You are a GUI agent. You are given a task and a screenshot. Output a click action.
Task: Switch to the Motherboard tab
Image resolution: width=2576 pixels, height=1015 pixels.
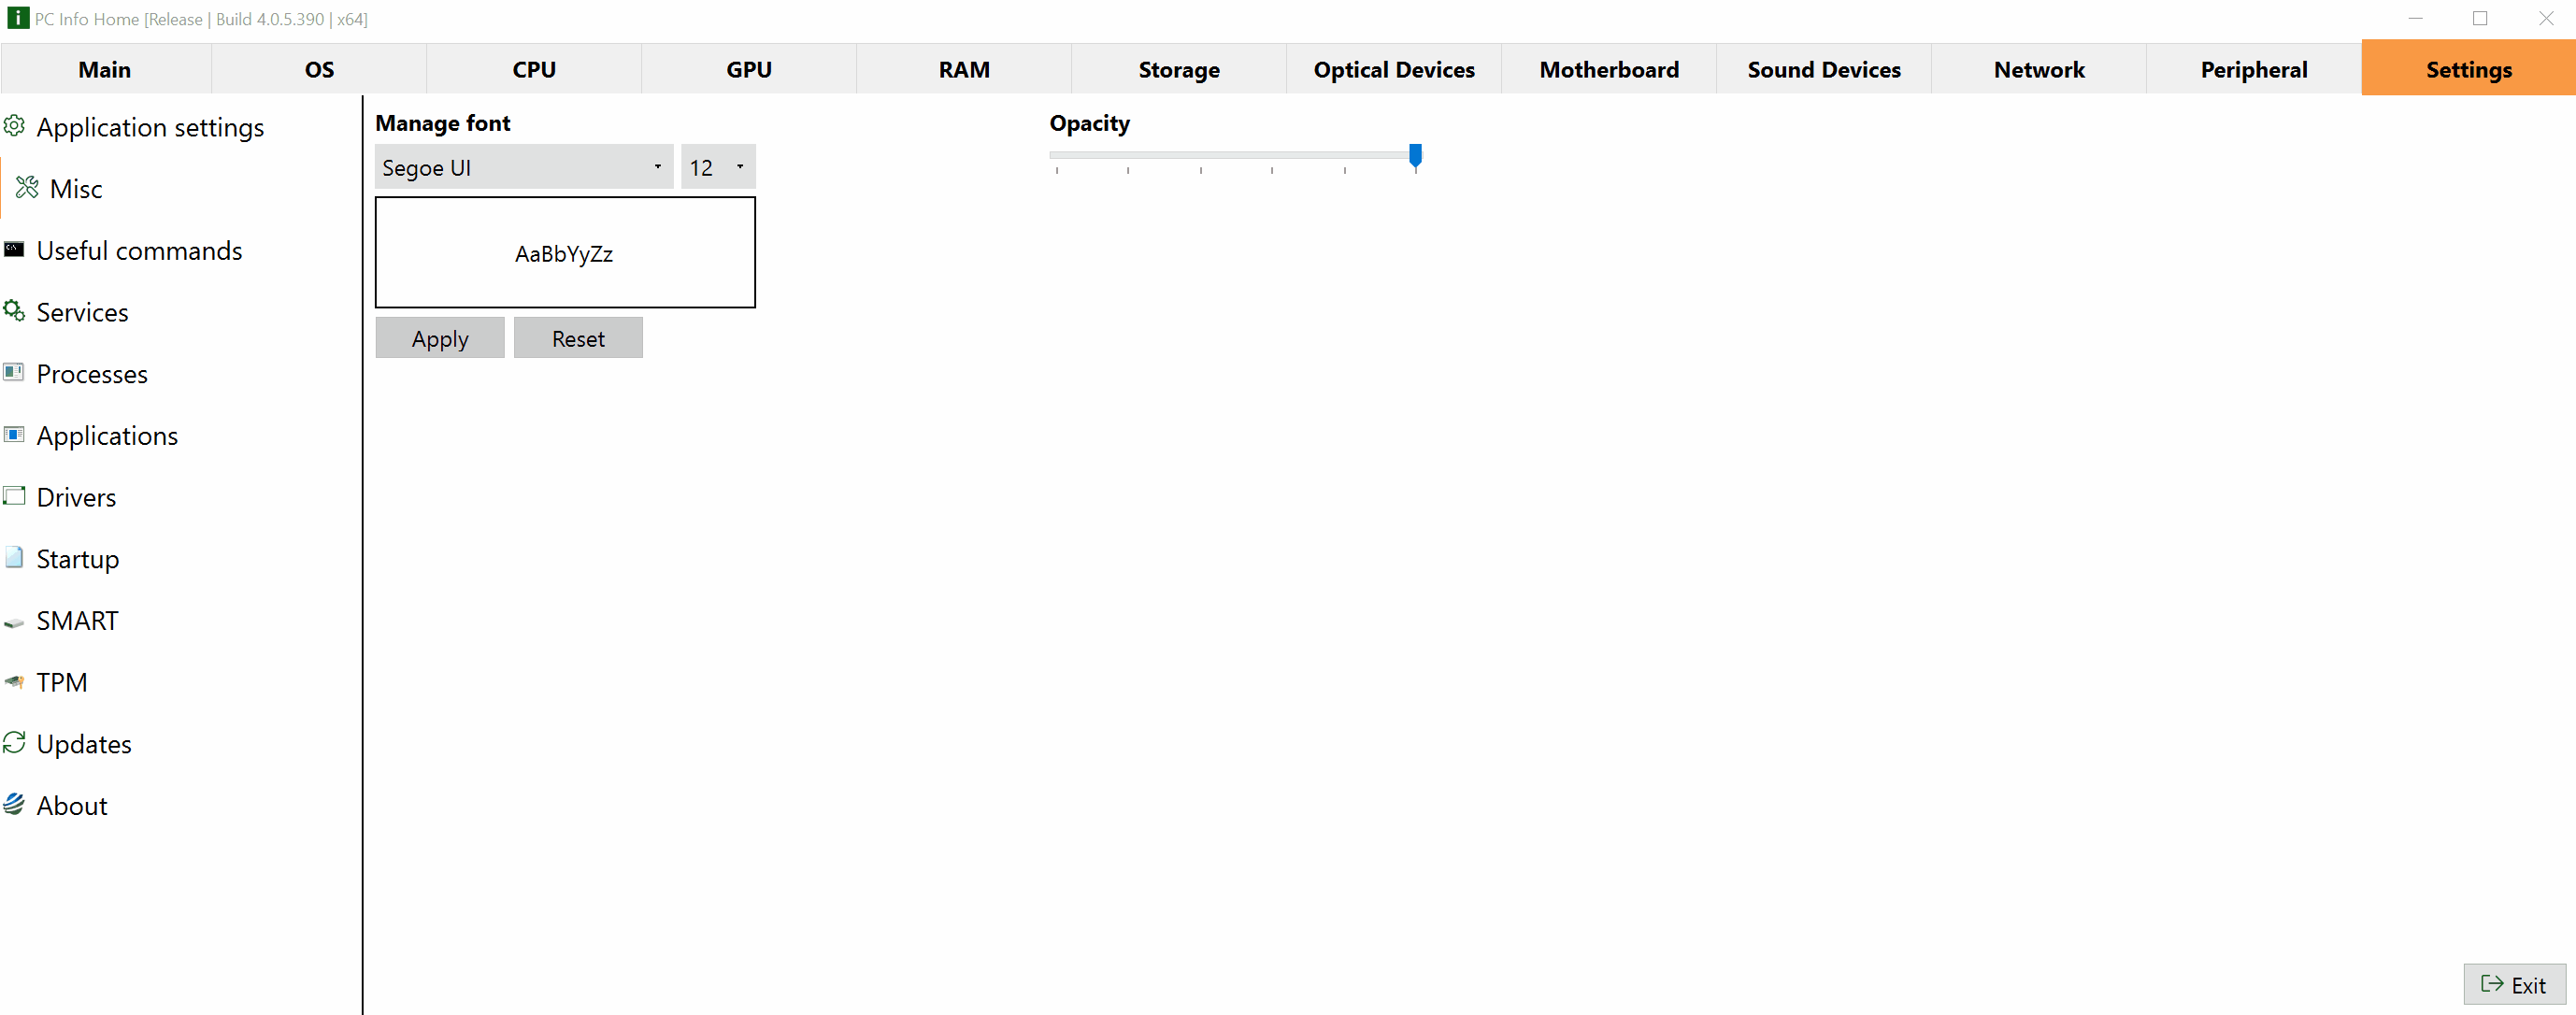pos(1609,69)
